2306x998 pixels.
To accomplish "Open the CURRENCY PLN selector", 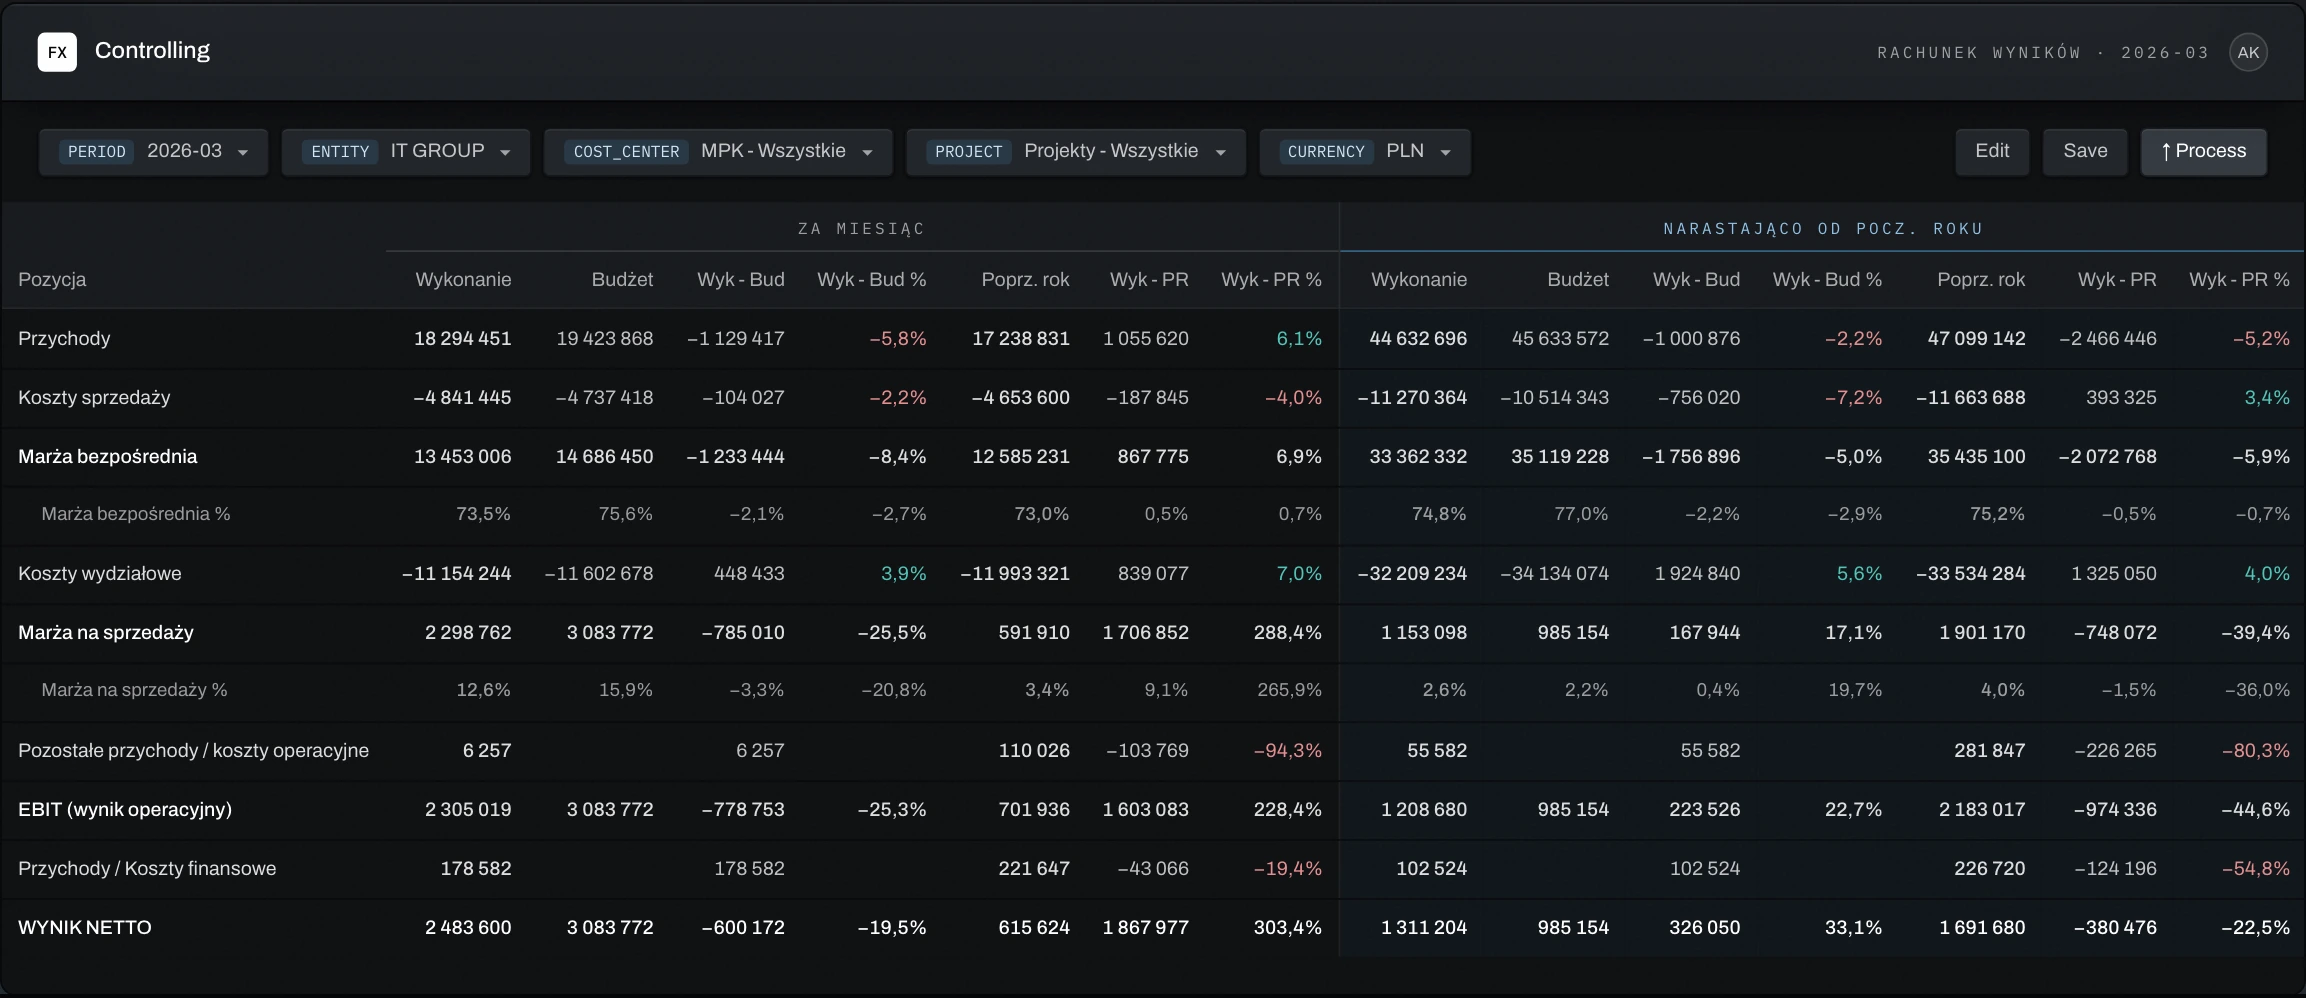I will (x=1365, y=152).
